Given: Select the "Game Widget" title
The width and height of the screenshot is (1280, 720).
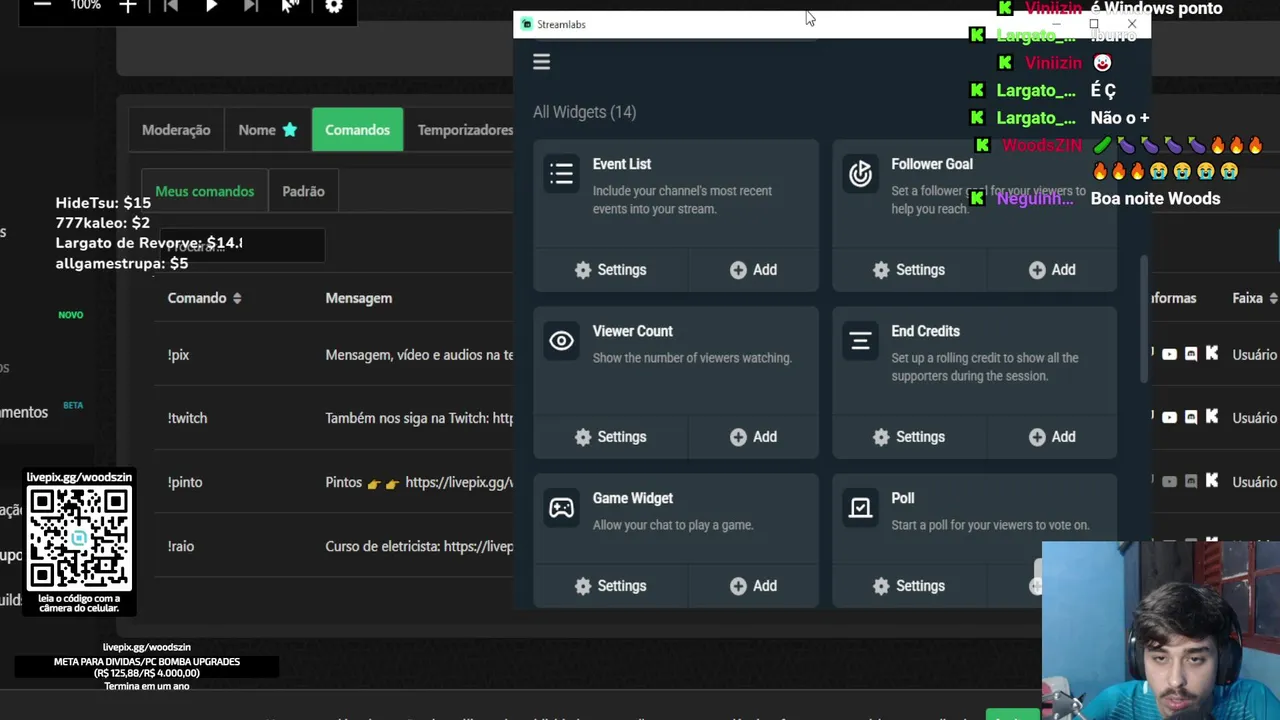Looking at the screenshot, I should click(x=632, y=498).
